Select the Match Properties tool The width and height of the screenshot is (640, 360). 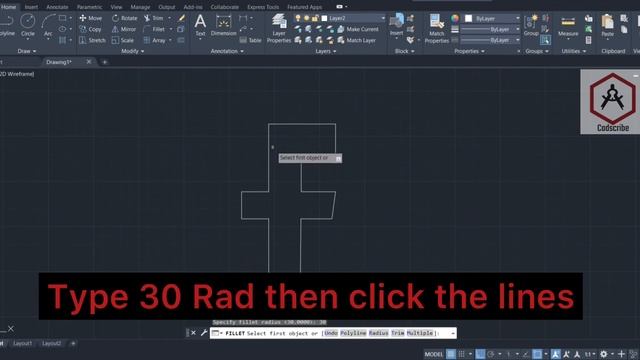(436, 29)
